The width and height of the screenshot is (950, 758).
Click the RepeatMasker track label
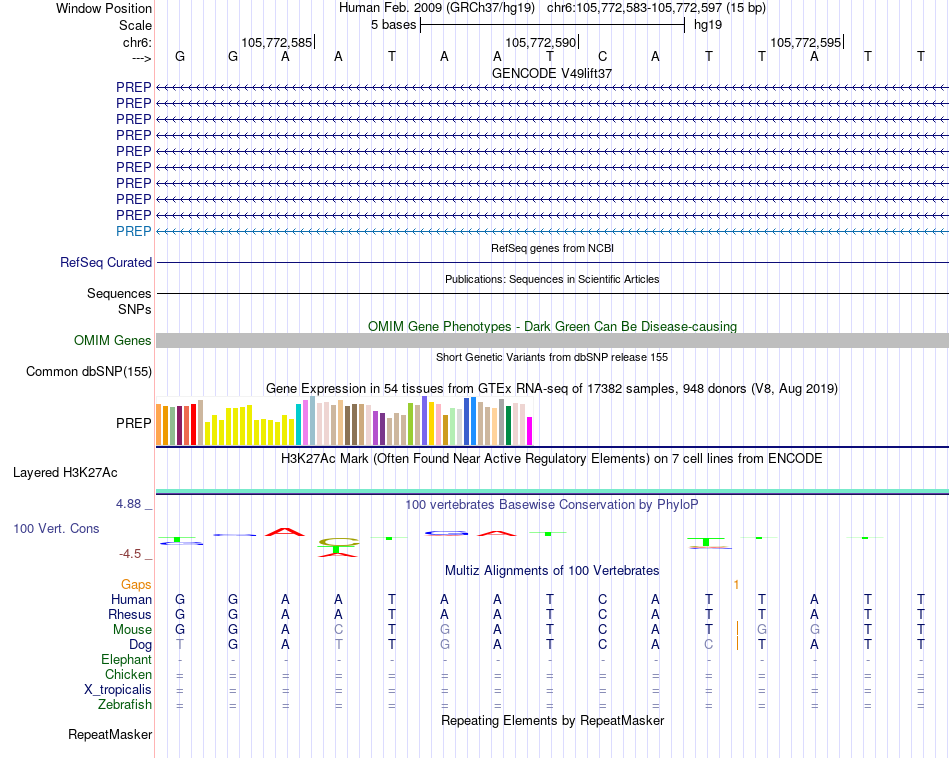pos(110,734)
